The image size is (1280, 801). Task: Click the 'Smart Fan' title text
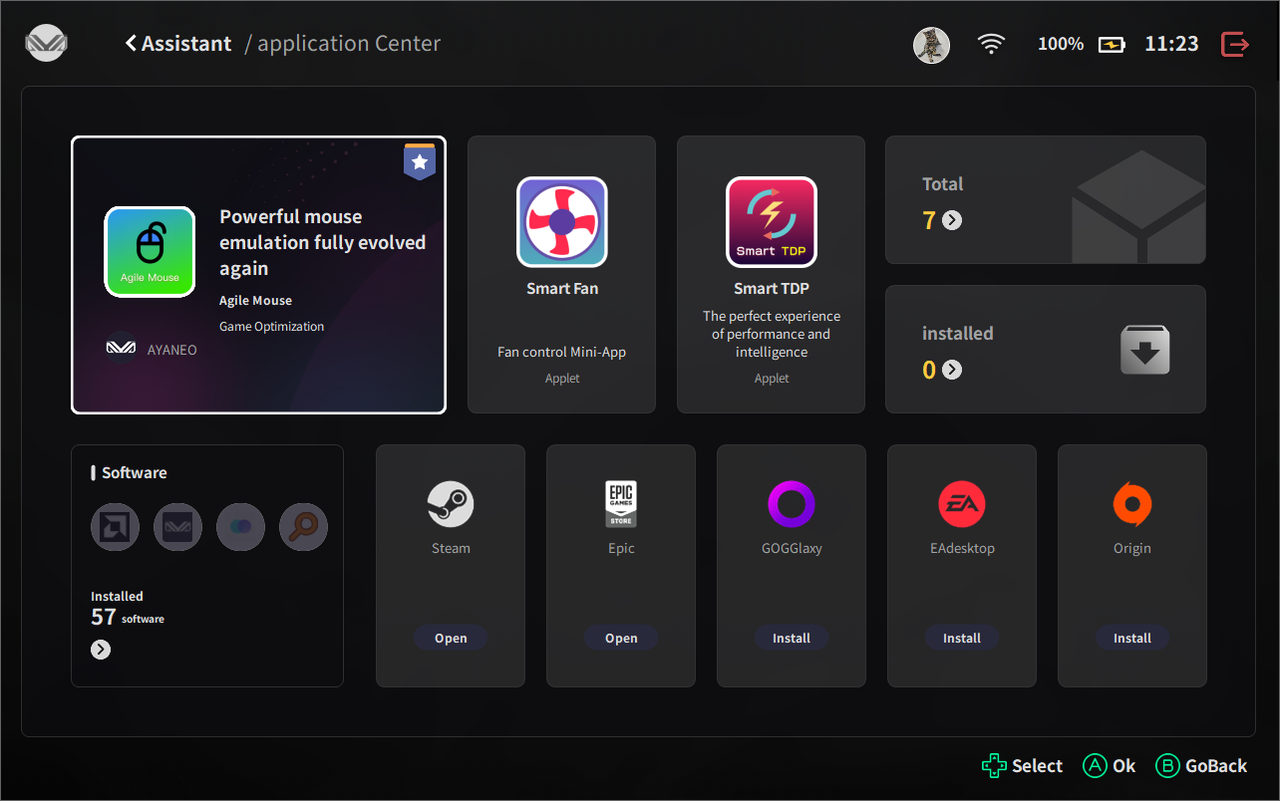point(562,288)
